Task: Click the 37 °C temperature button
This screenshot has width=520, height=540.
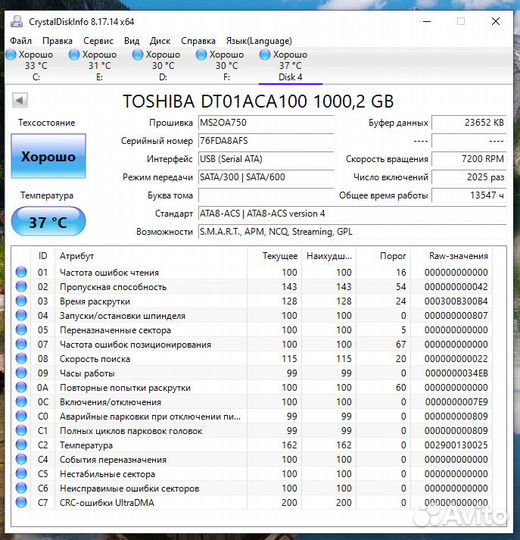Action: tap(49, 222)
